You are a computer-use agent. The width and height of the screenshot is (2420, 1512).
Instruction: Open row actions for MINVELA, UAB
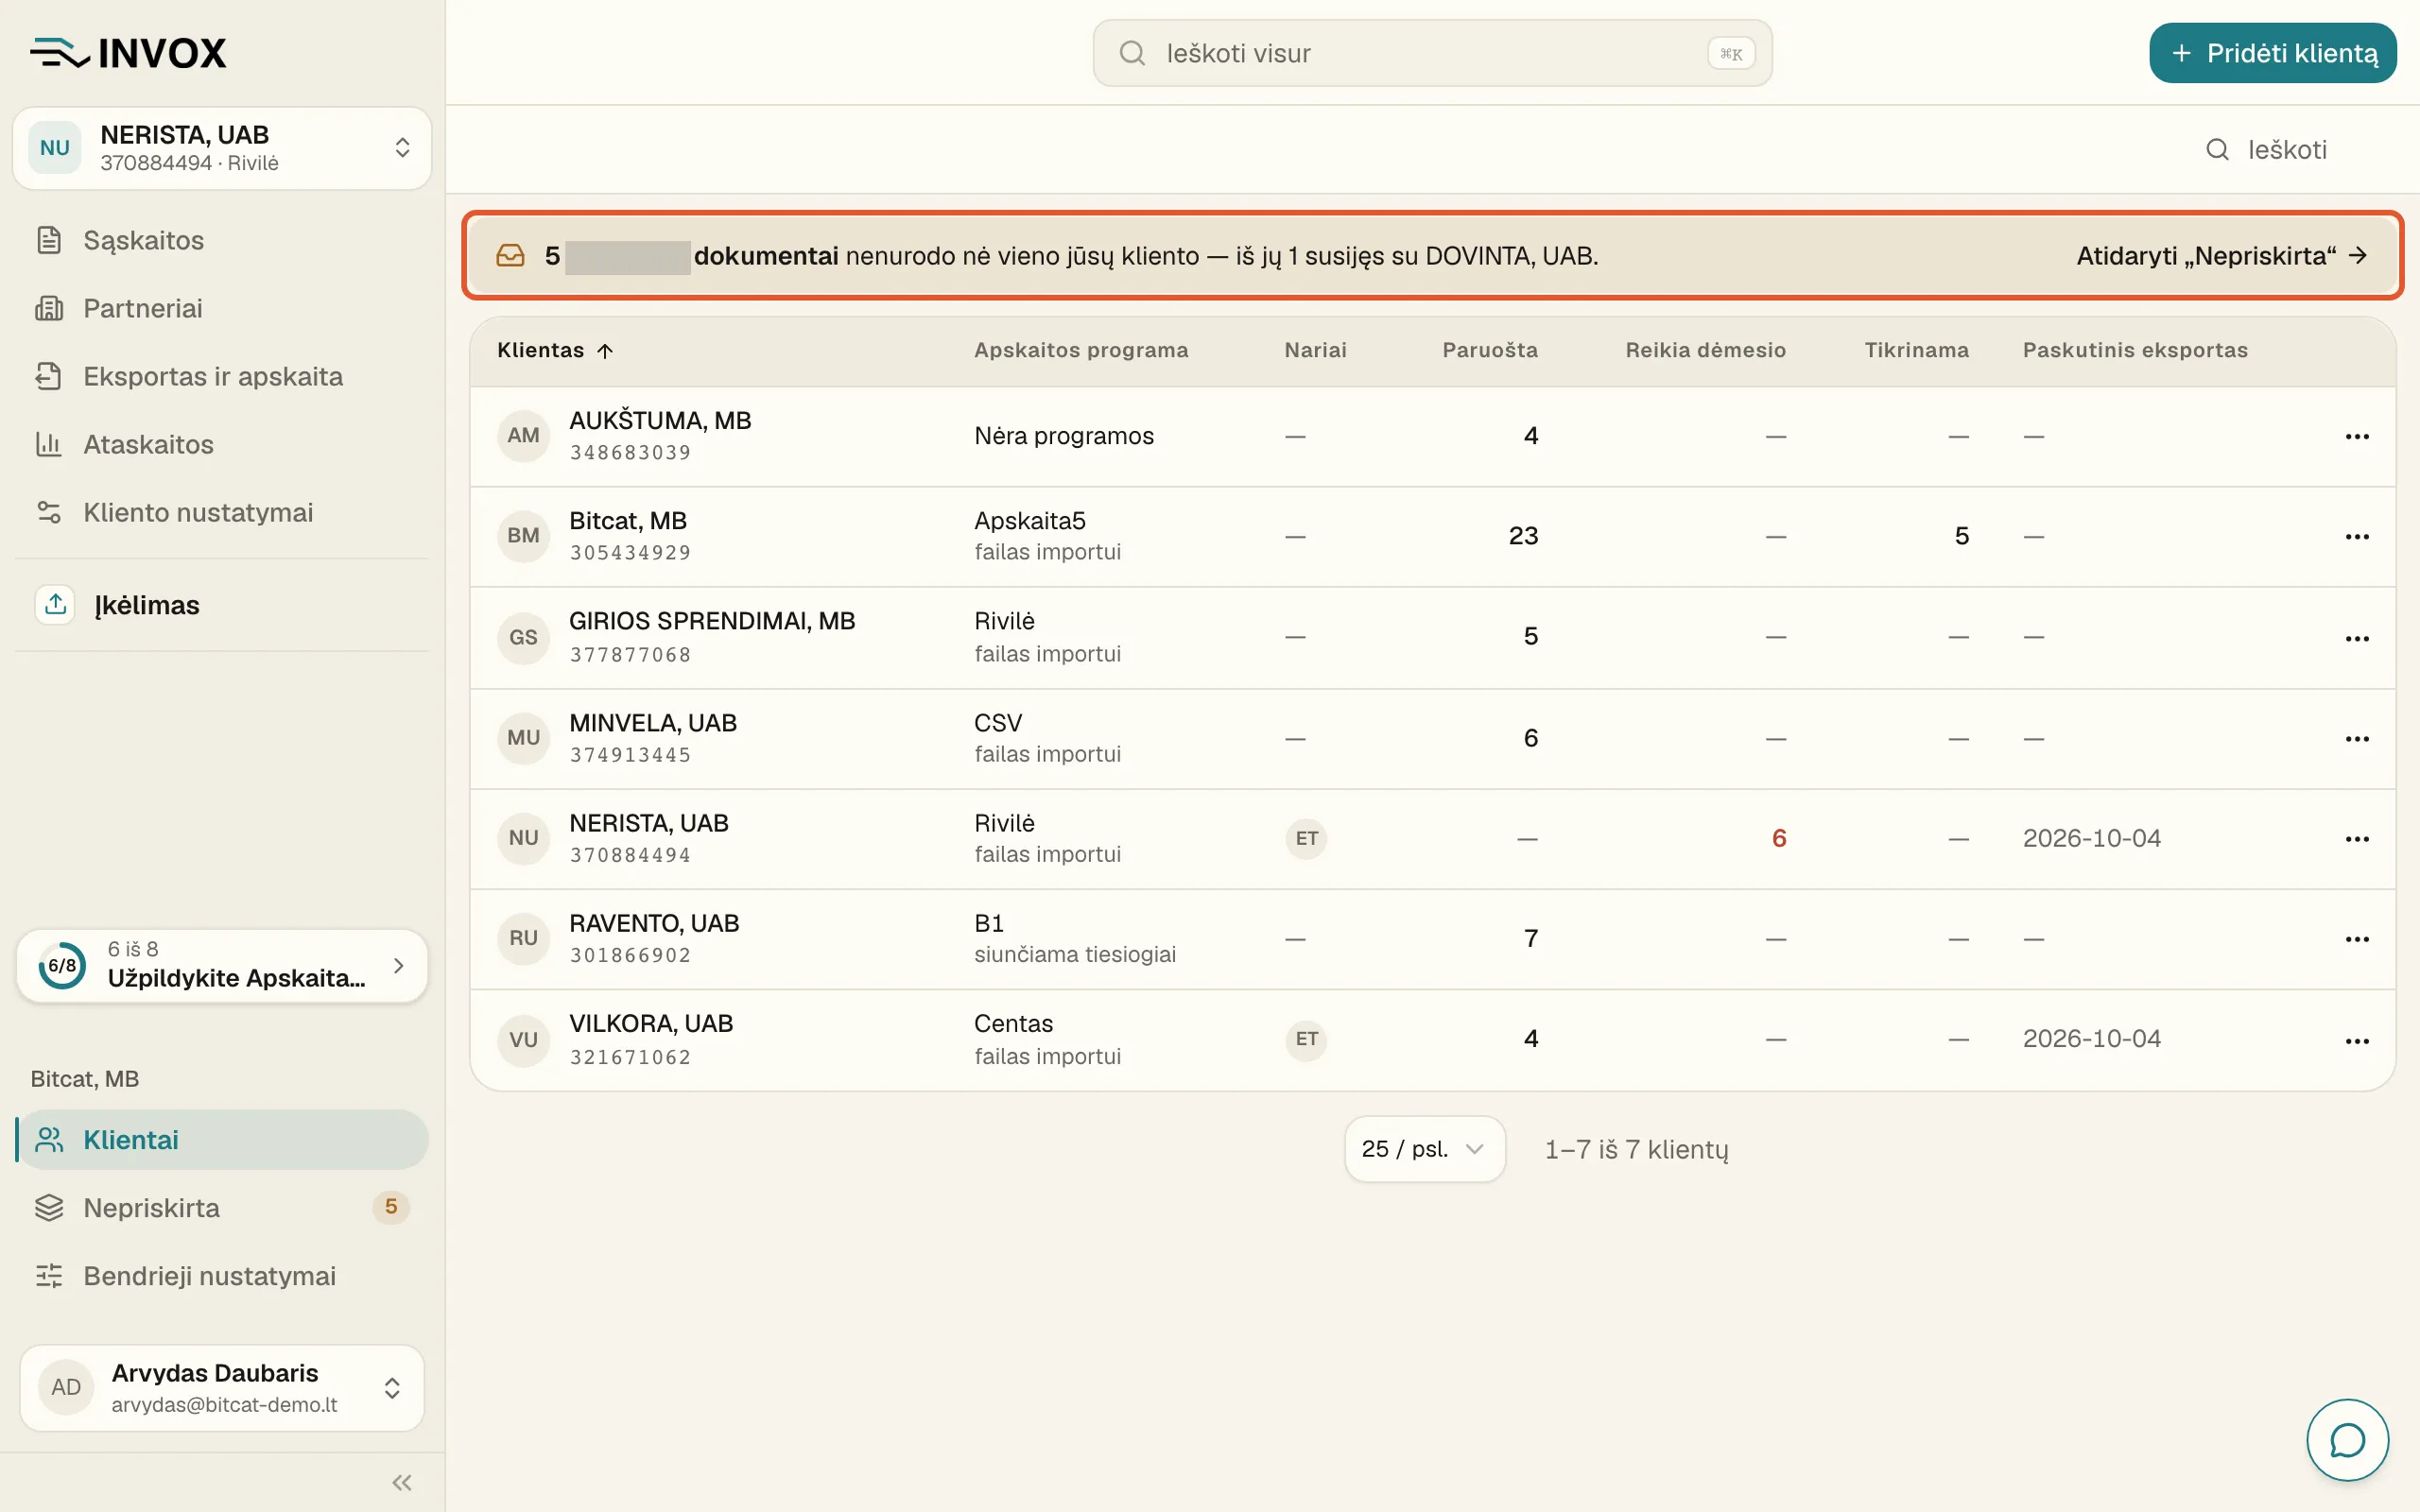(2357, 738)
